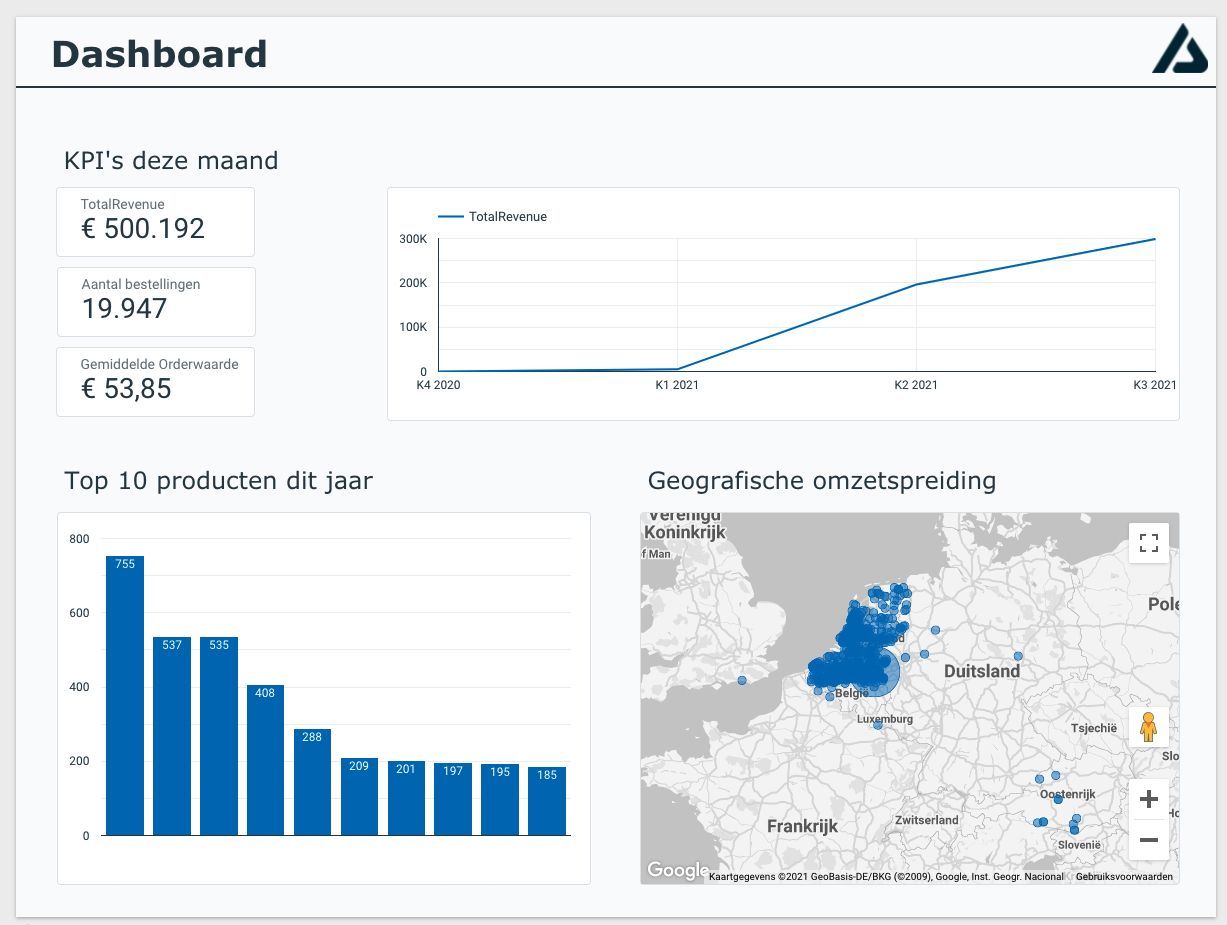The width and height of the screenshot is (1227, 925).
Task: Zoom out using the map minus icon
Action: pyautogui.click(x=1148, y=840)
